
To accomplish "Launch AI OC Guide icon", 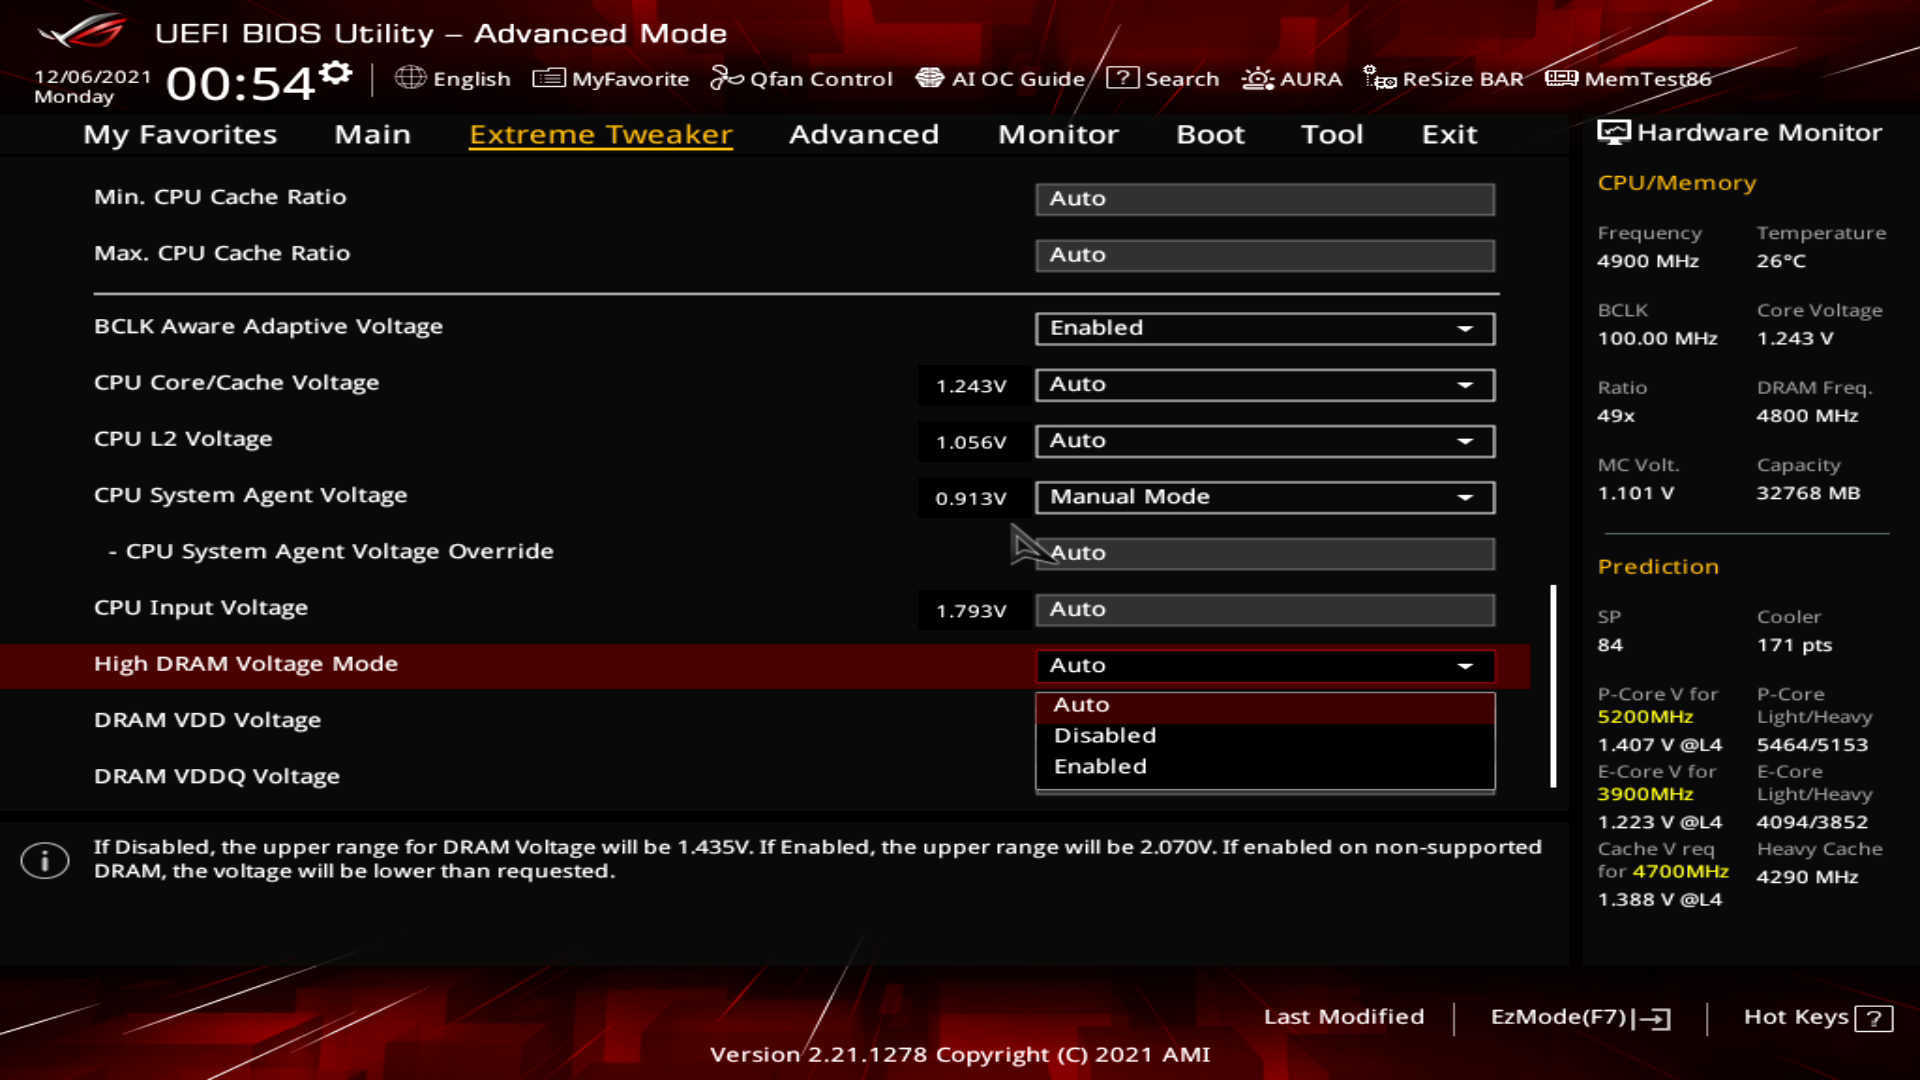I will 929,78.
